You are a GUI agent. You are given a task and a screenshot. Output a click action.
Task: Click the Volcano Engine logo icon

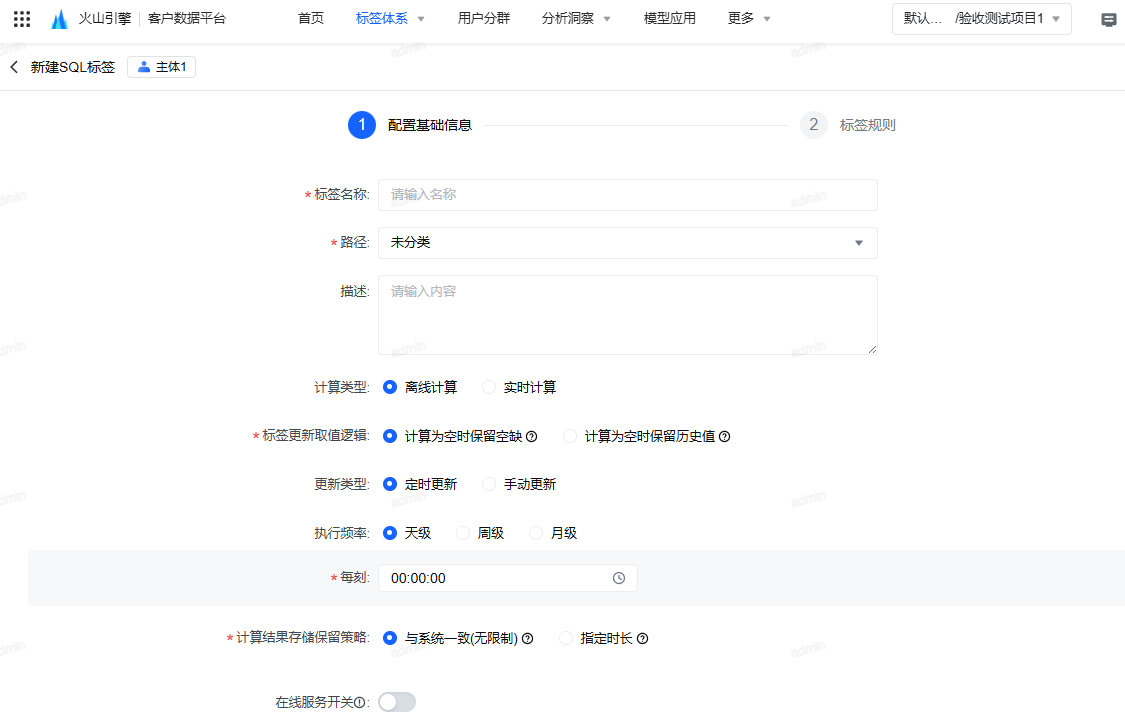tap(60, 19)
